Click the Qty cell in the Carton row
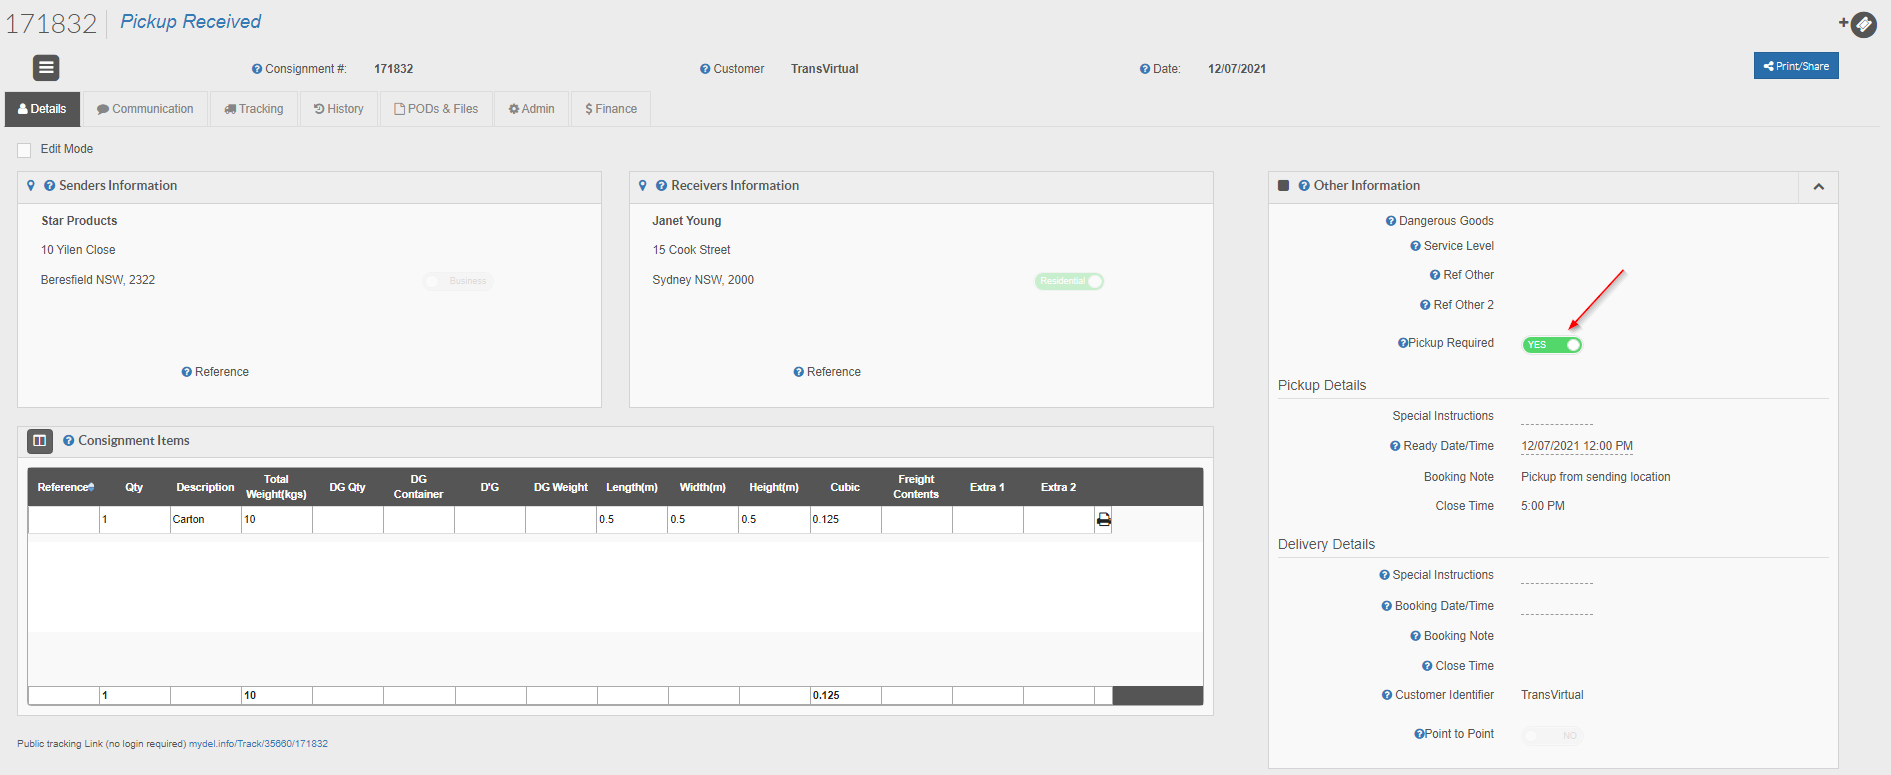1891x775 pixels. click(135, 519)
